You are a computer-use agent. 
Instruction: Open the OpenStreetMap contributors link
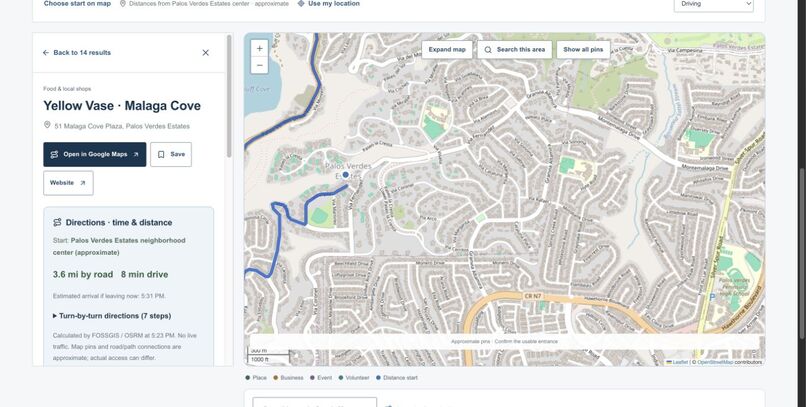[x=715, y=362]
